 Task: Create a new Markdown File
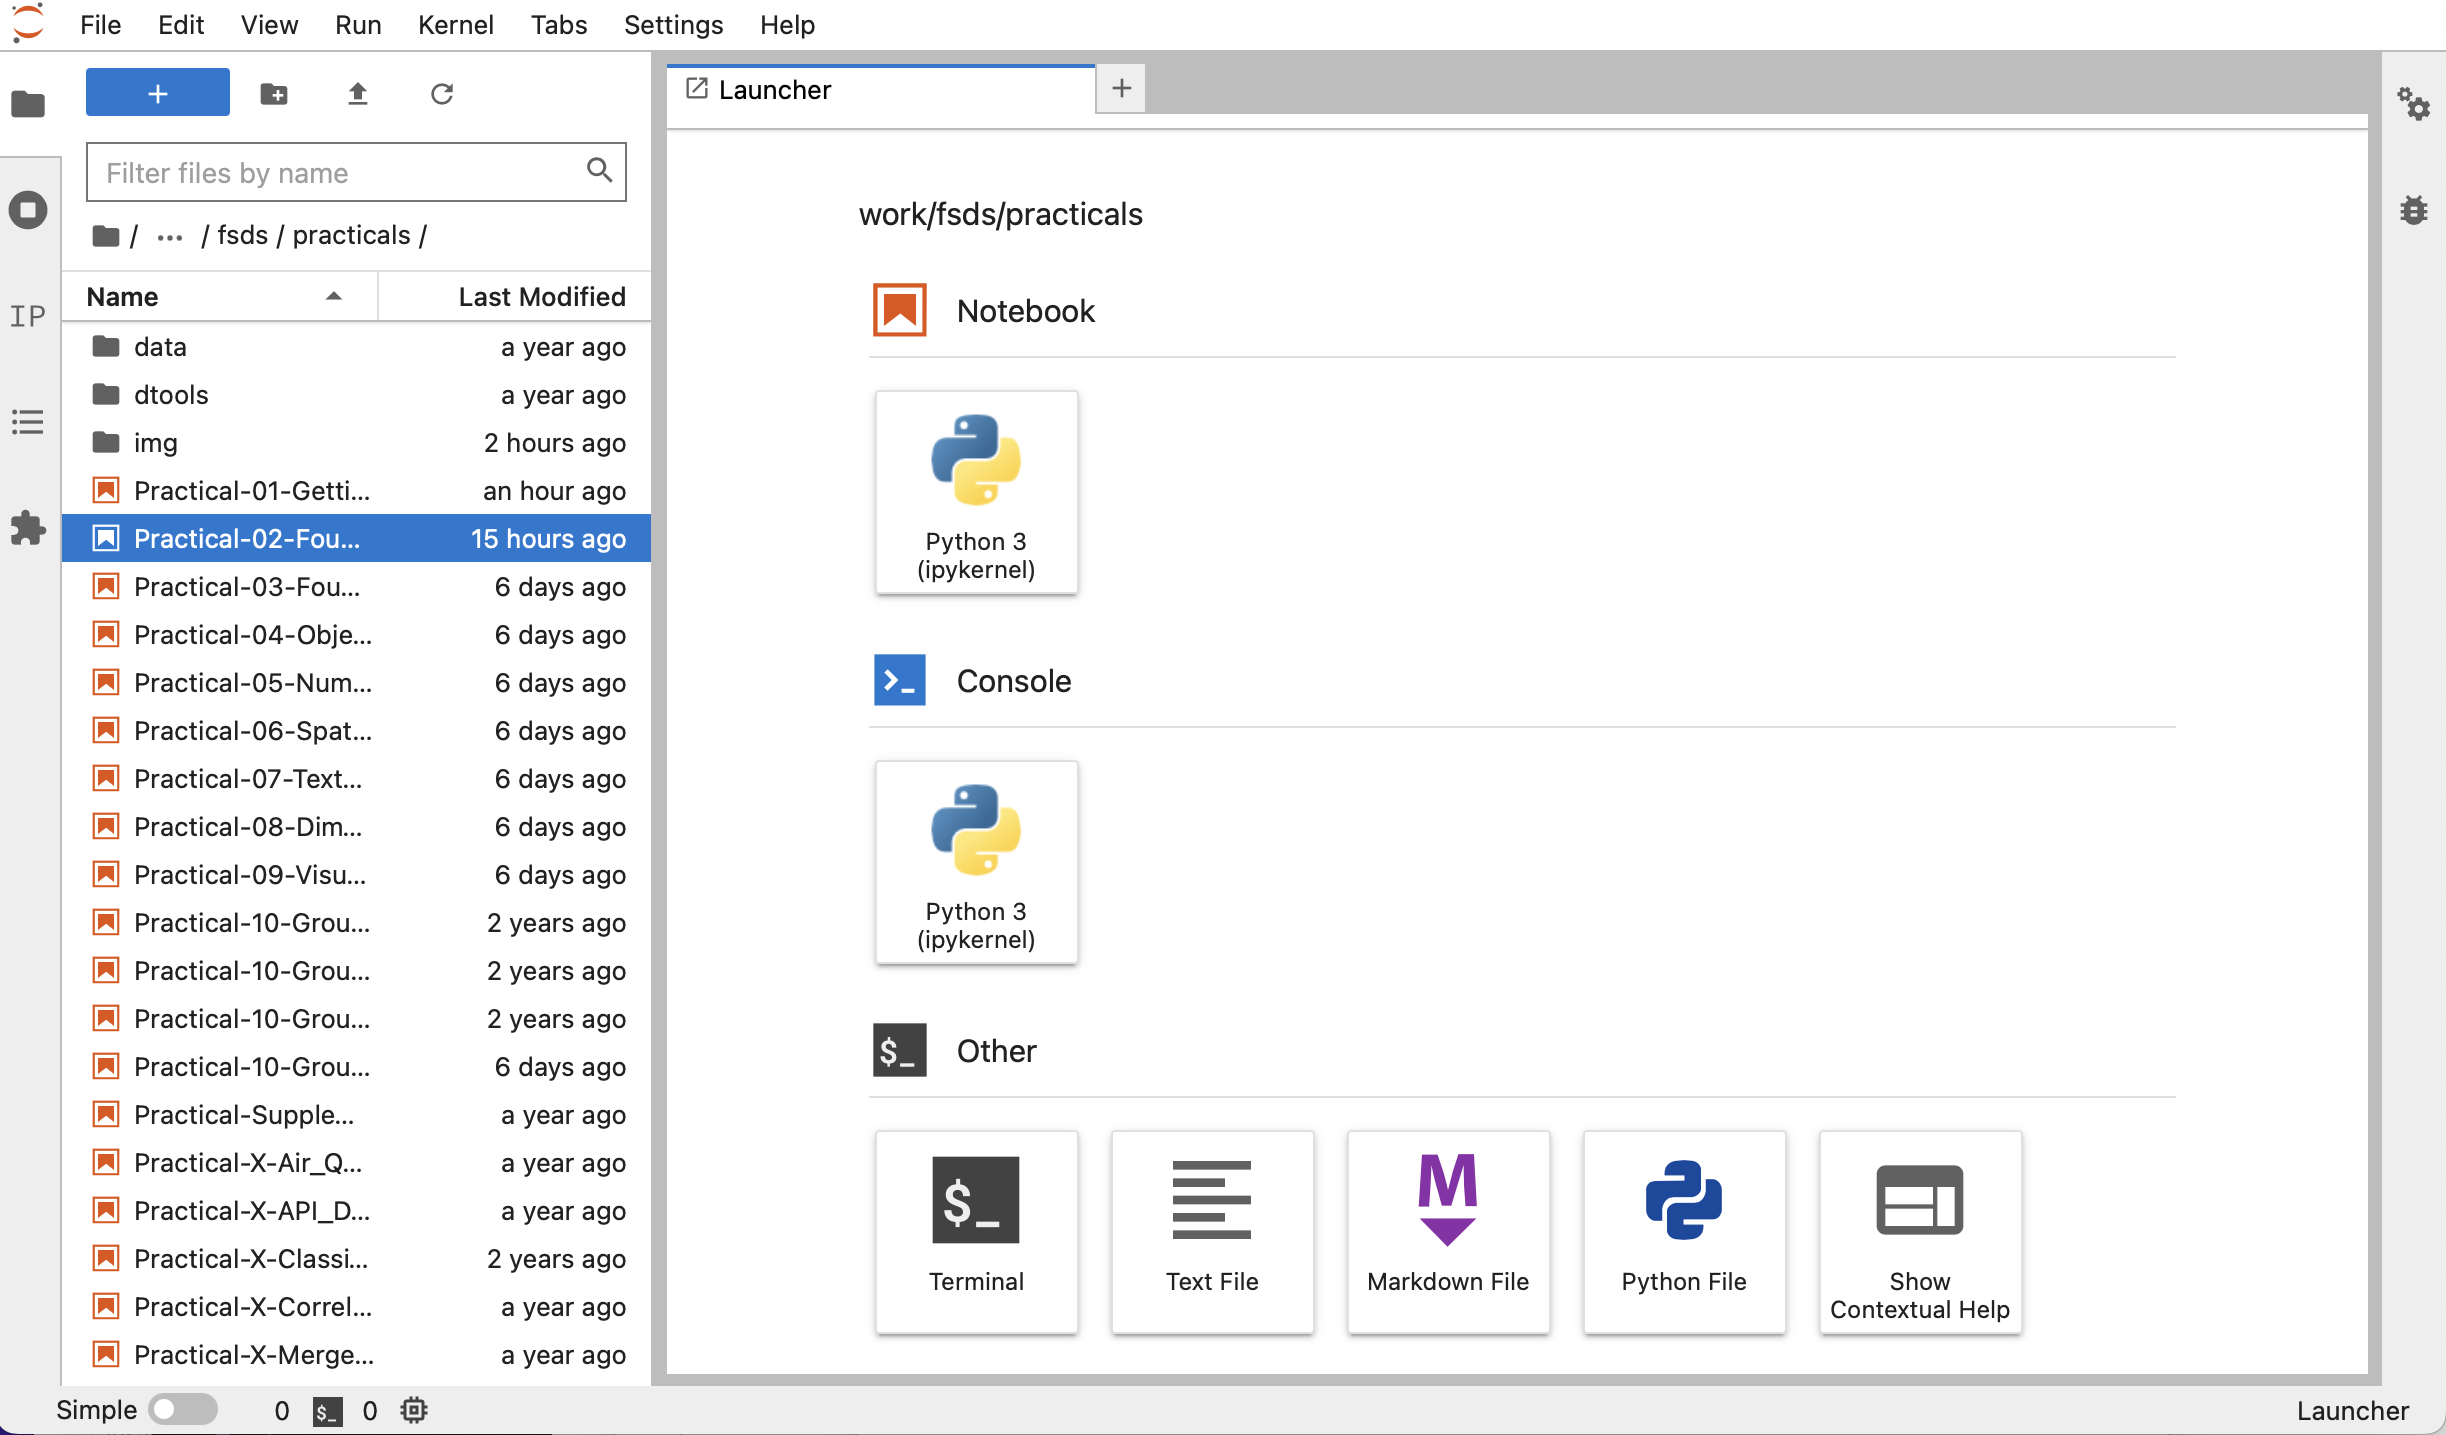coord(1448,1232)
